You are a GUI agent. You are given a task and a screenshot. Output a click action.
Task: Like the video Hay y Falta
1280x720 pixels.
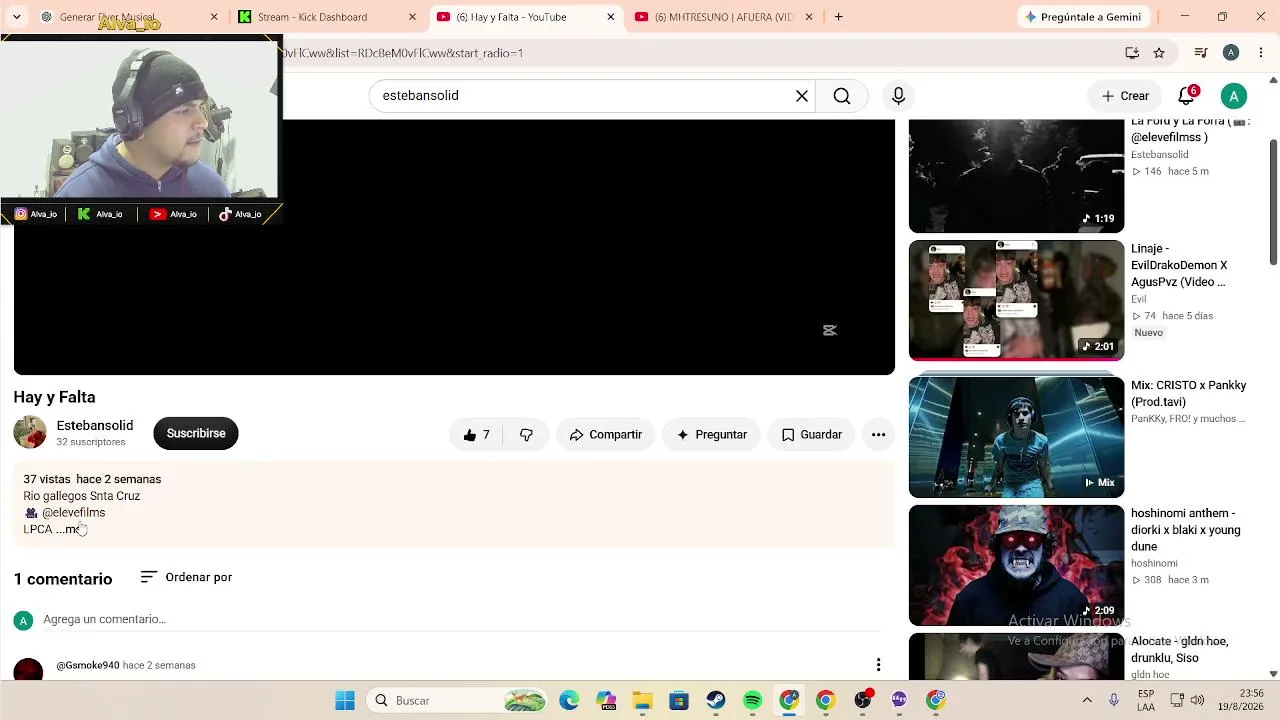pyautogui.click(x=476, y=435)
